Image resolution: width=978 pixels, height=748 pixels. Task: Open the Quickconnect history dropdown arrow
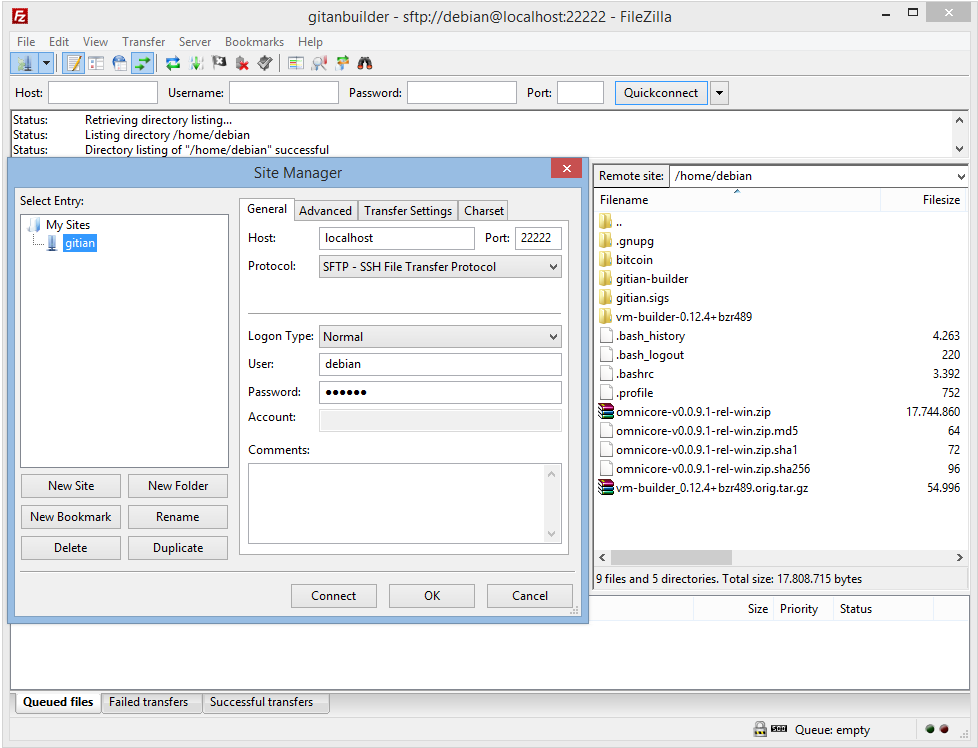click(x=719, y=93)
